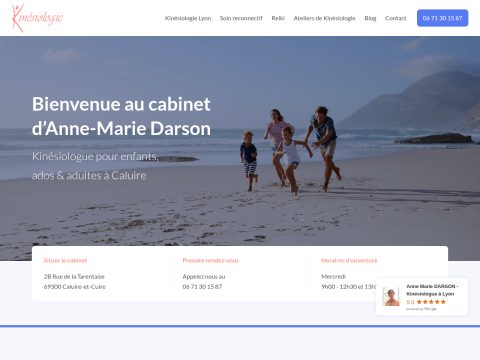
Task: Click the Mercredi opening hours text
Action: [x=333, y=276]
